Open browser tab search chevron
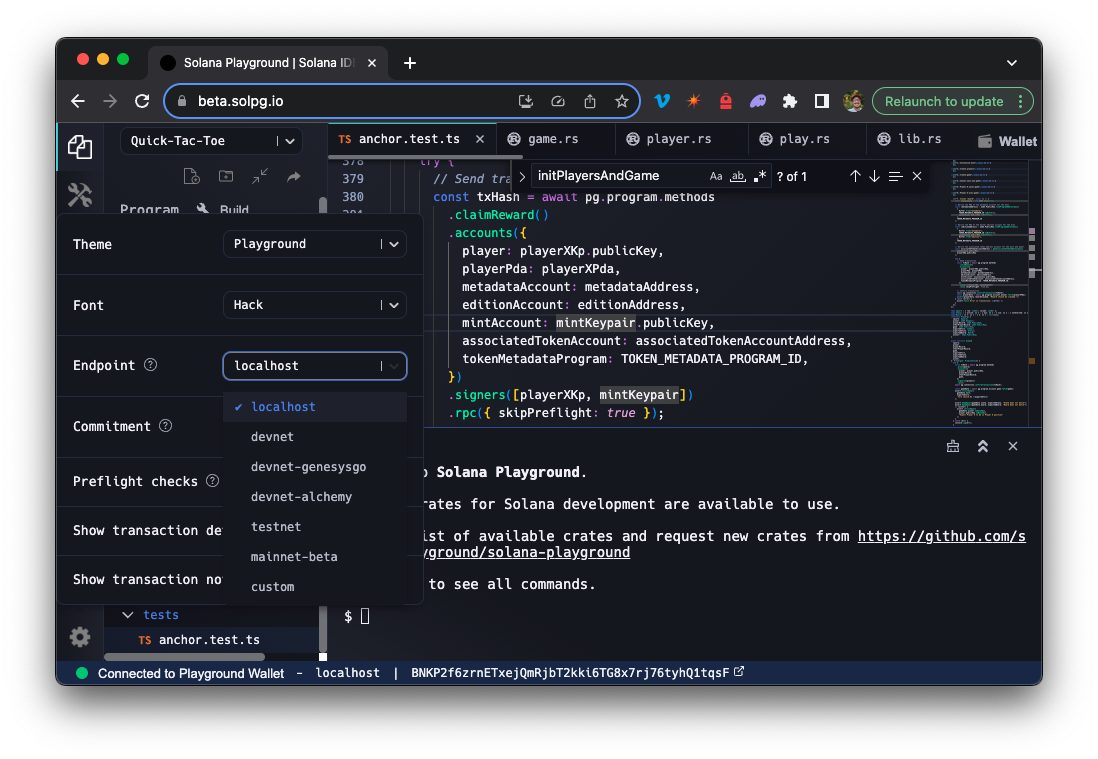 (x=1012, y=62)
